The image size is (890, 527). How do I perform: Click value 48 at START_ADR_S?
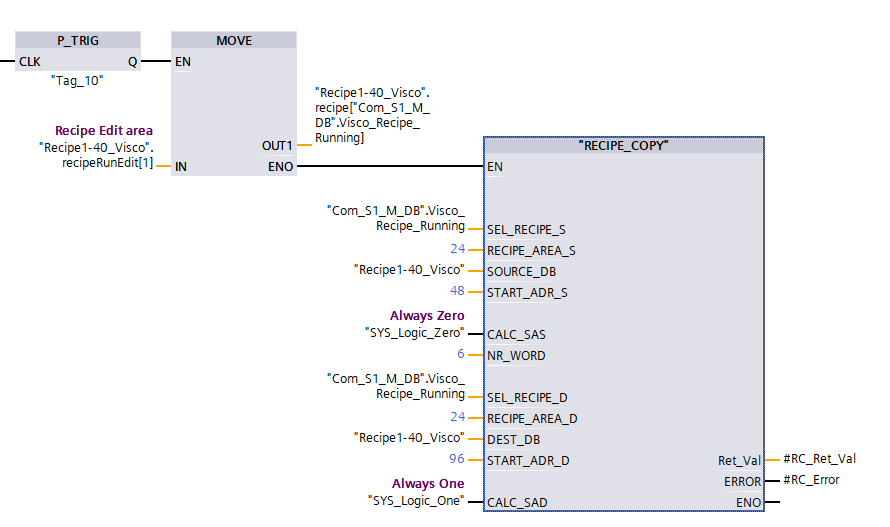[457, 291]
